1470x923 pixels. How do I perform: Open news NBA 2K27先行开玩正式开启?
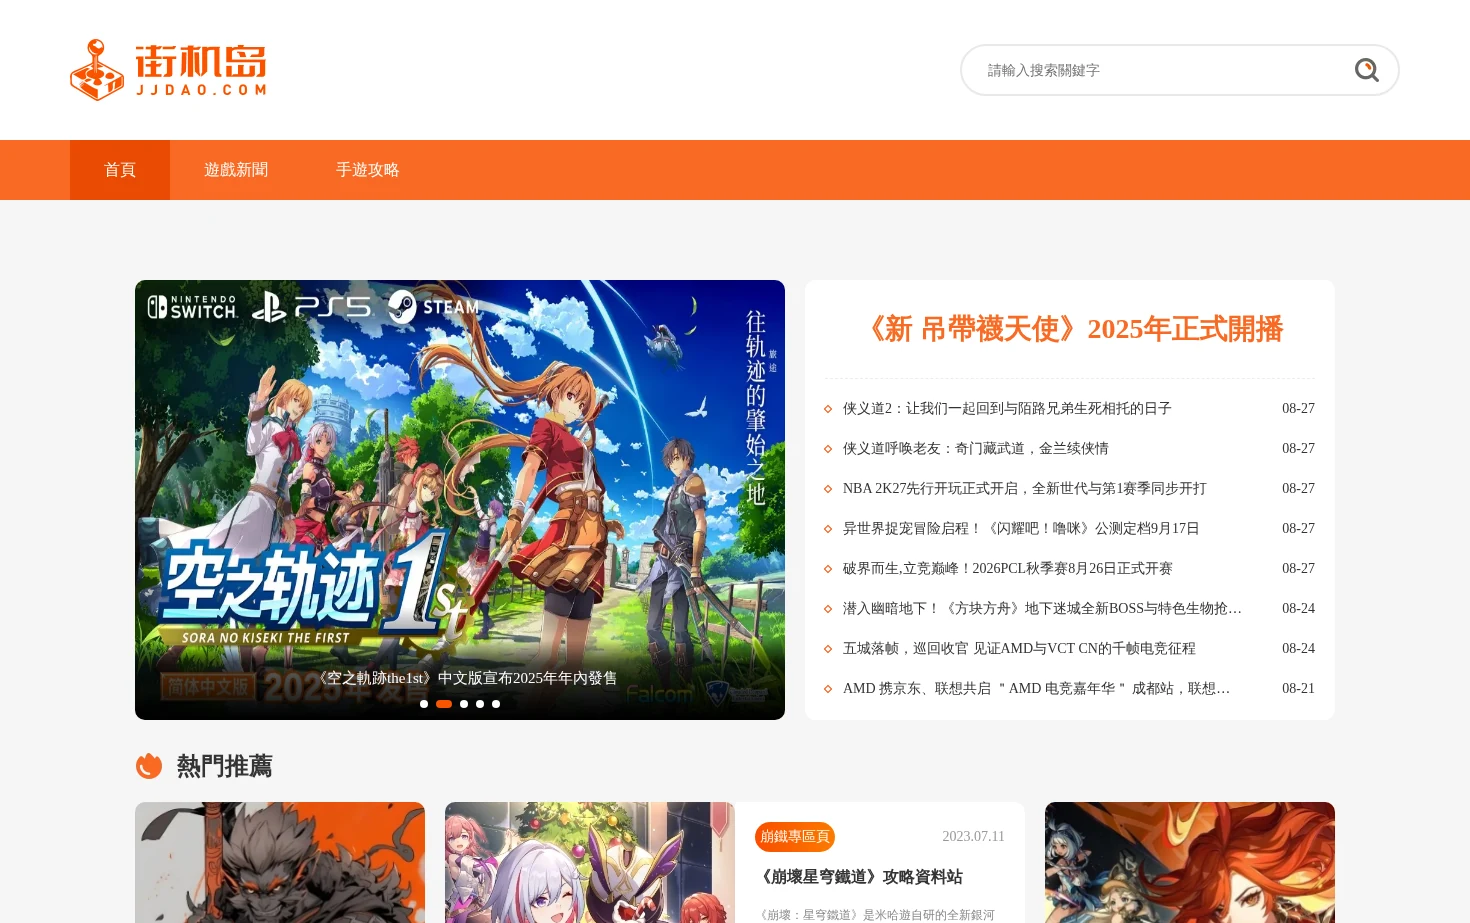[1025, 488]
